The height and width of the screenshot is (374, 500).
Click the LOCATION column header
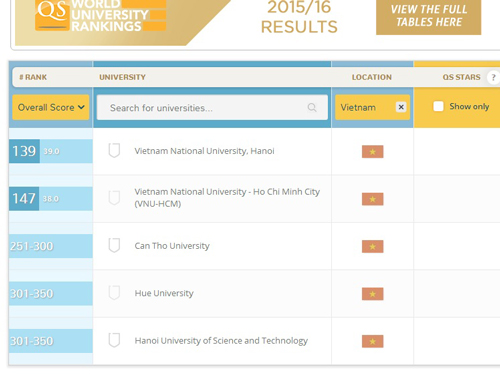click(372, 77)
